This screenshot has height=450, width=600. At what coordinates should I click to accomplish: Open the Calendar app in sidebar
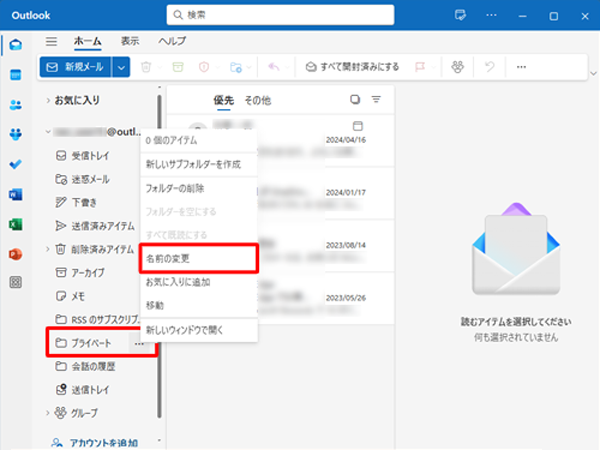(x=16, y=75)
